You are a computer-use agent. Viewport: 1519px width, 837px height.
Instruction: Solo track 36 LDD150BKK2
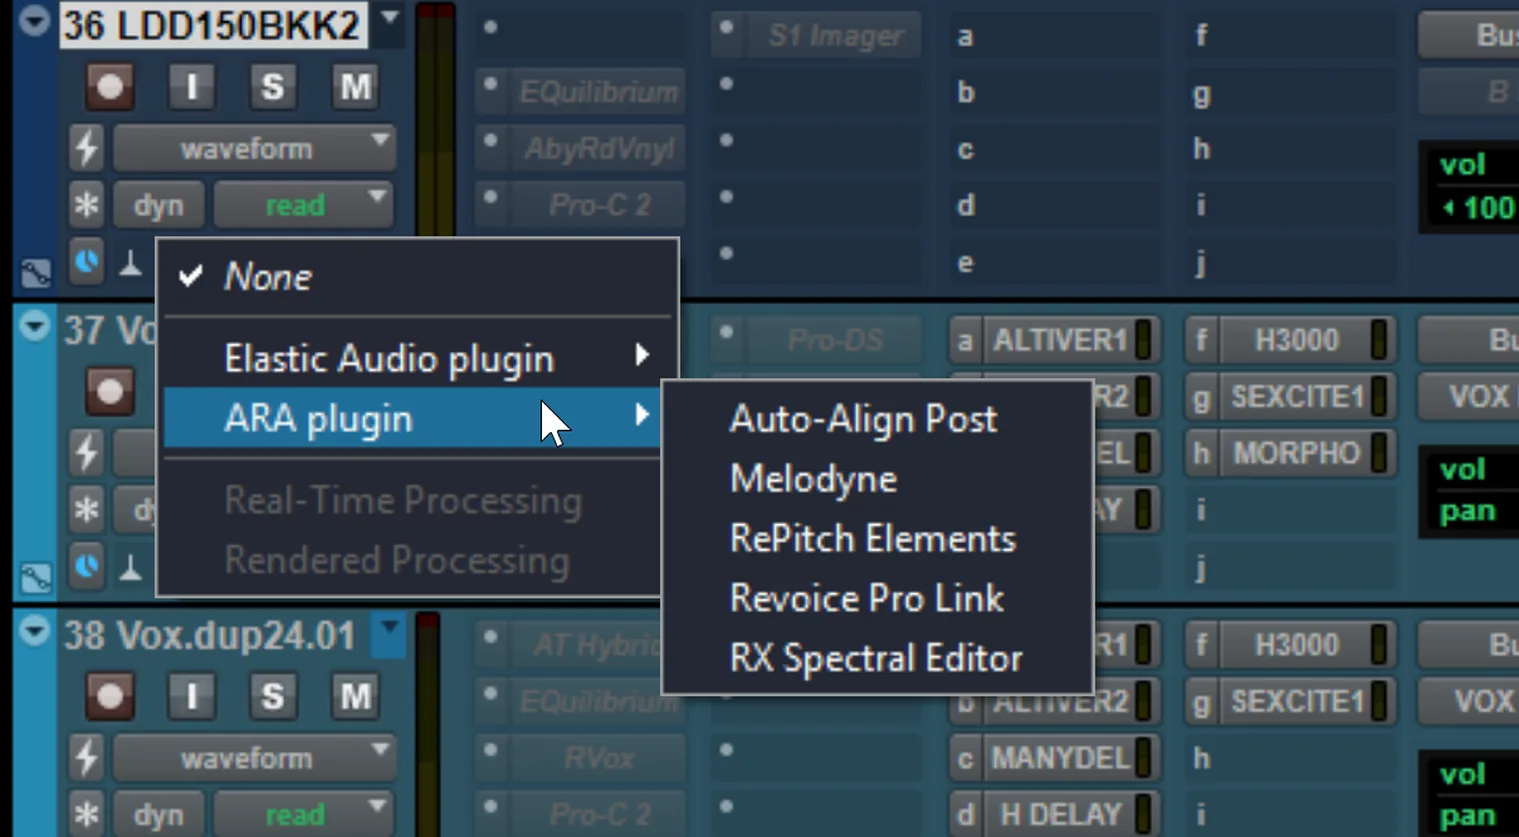[272, 87]
